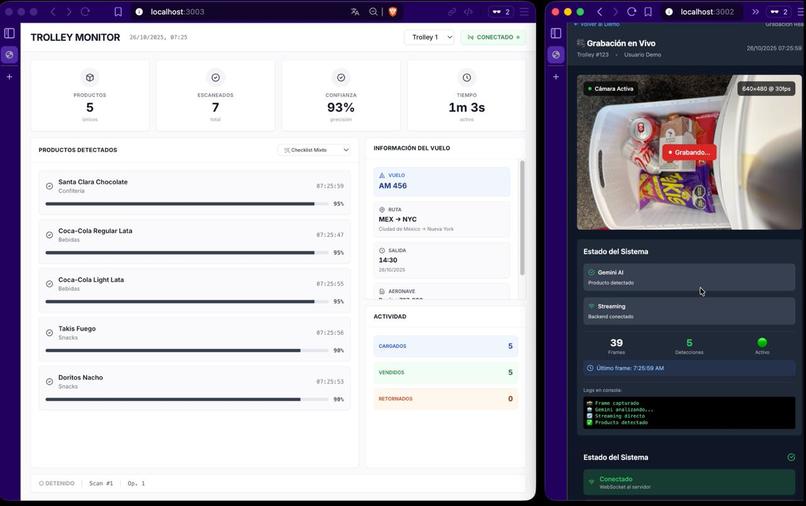
Task: Click the Productos box icon
Action: [x=90, y=78]
